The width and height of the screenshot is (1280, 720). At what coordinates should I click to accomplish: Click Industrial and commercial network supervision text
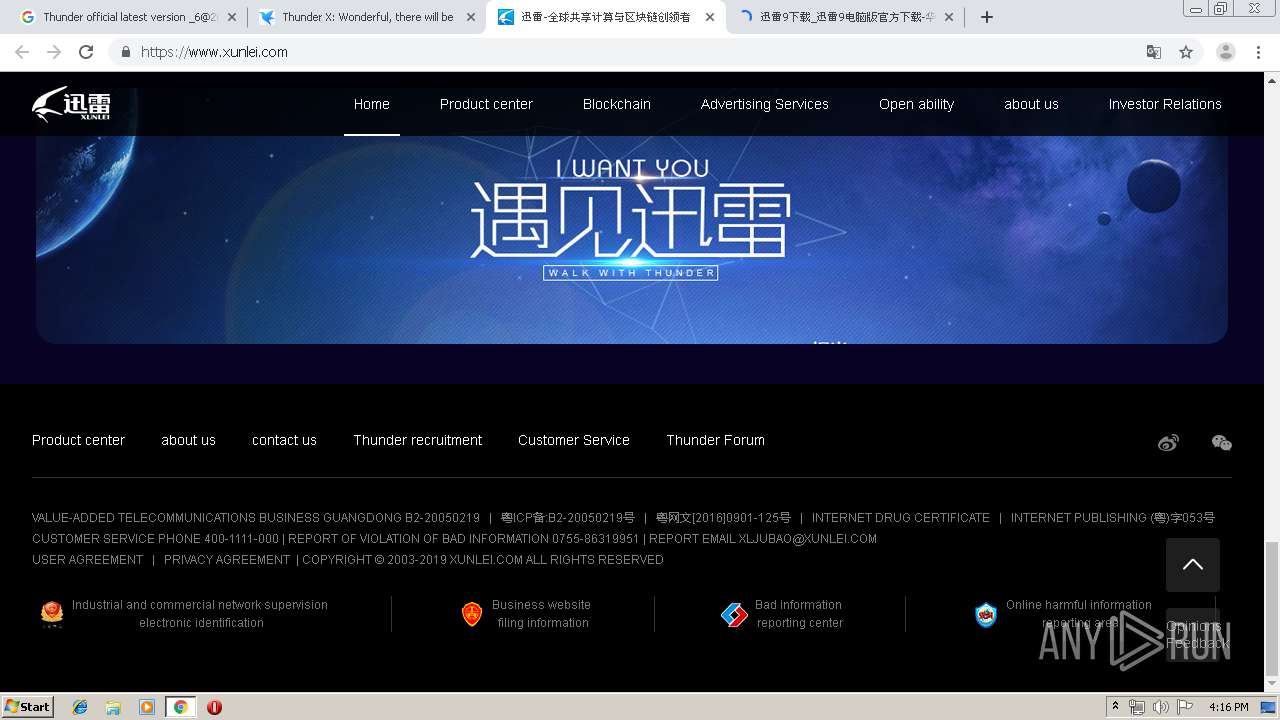[x=200, y=614]
